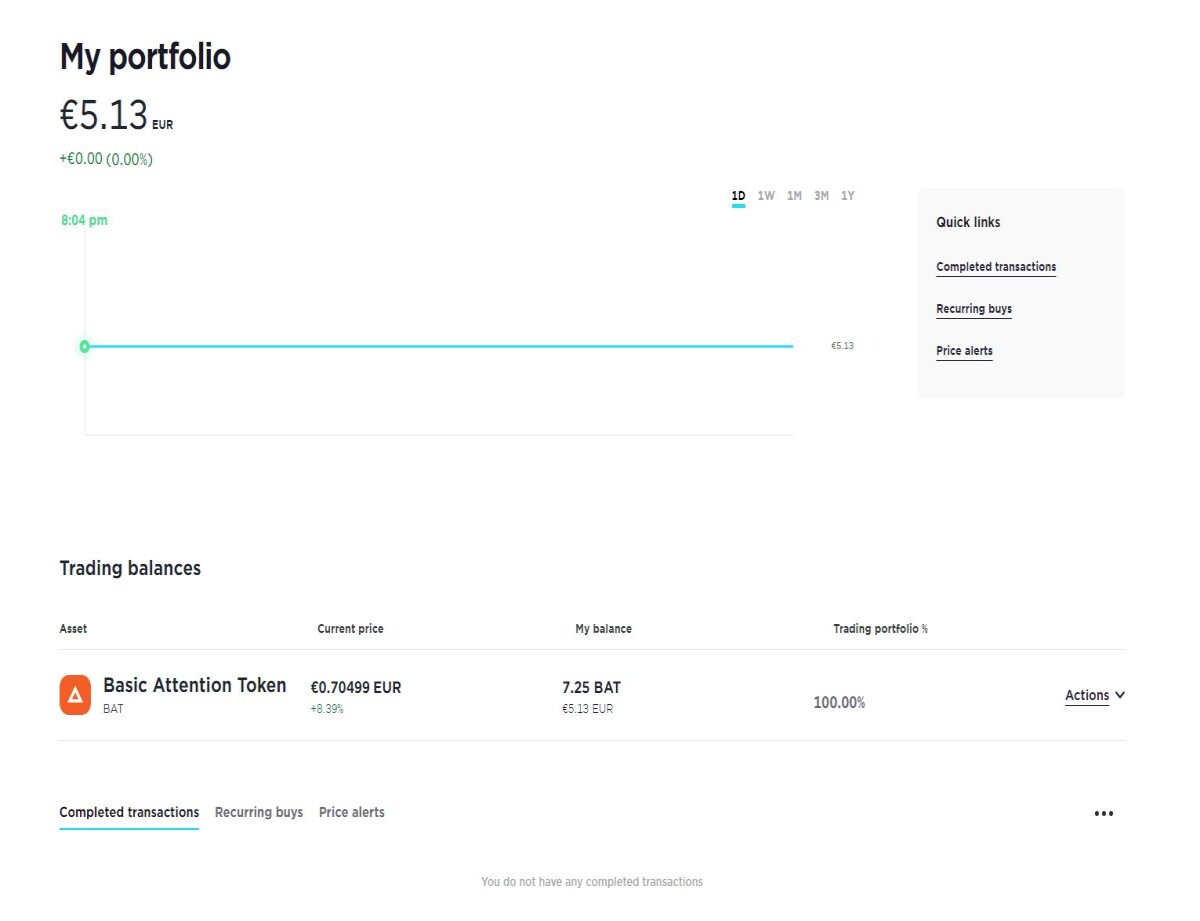Screen dimensions: 1200x921
Task: Click the Quick links heading
Action: (x=968, y=222)
